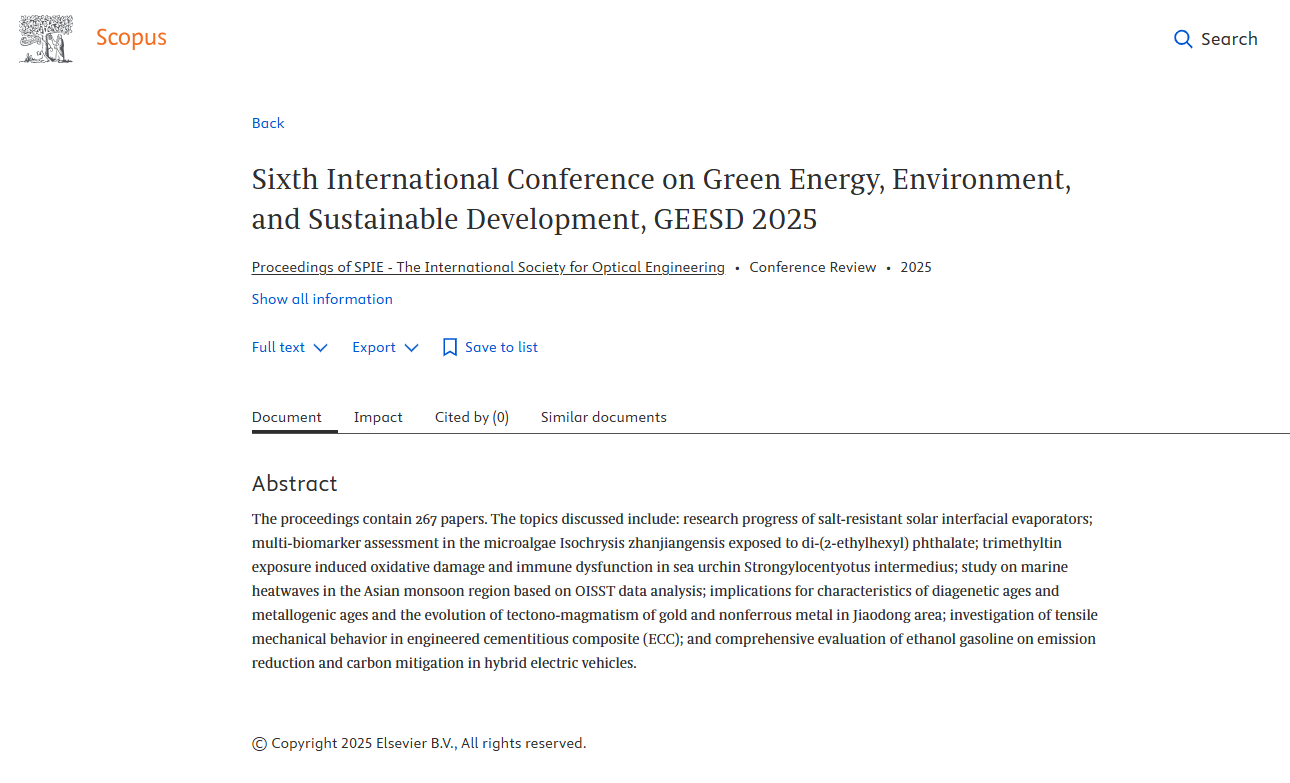Click the Elsevier tree logo

point(46,40)
